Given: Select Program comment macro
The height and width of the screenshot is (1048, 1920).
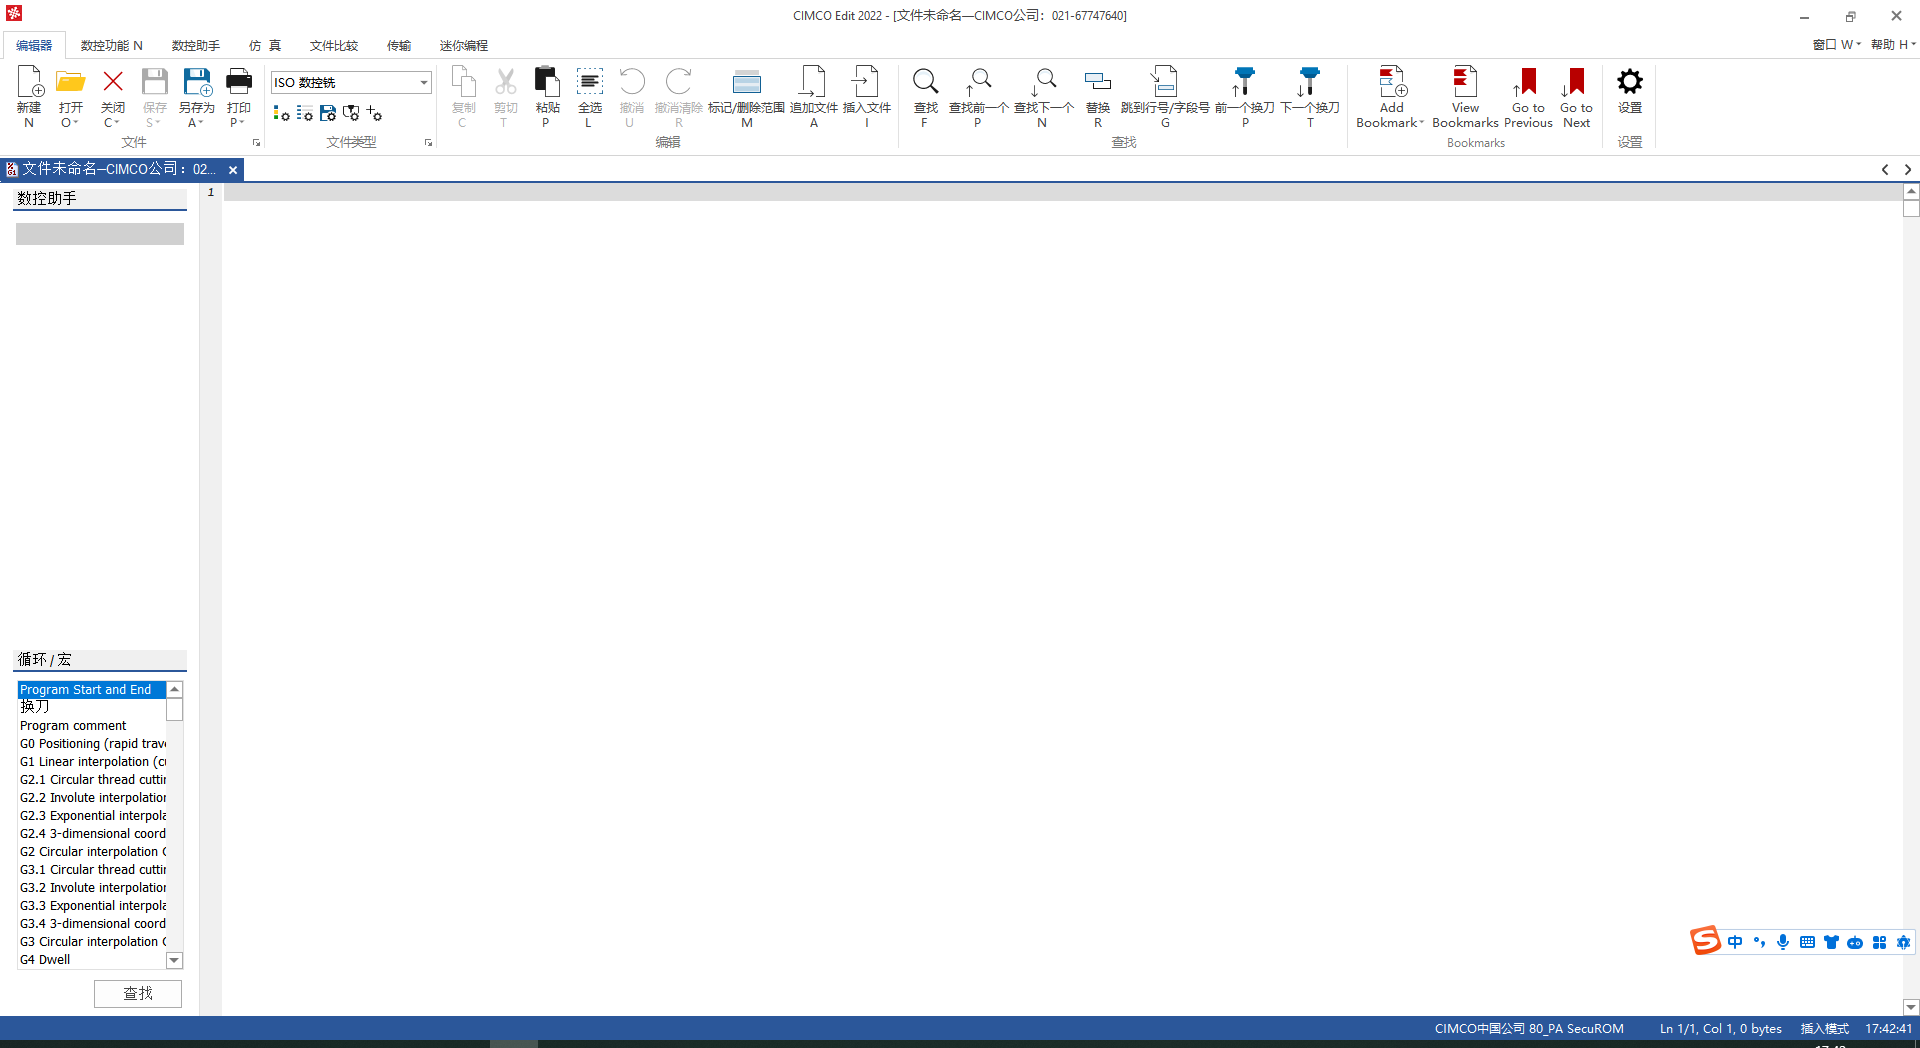Looking at the screenshot, I should point(91,725).
